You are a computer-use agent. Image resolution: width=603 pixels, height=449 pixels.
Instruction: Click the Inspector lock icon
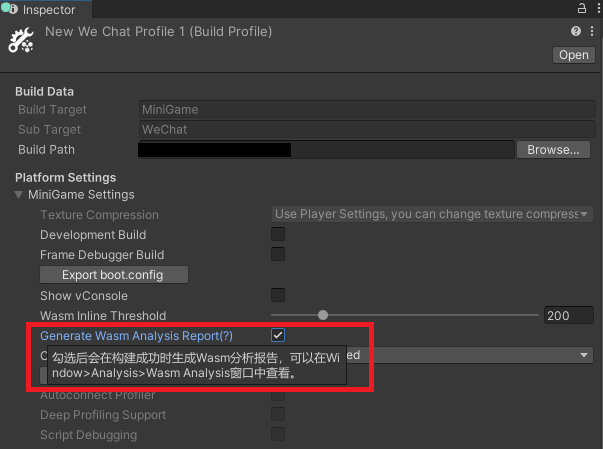point(582,8)
